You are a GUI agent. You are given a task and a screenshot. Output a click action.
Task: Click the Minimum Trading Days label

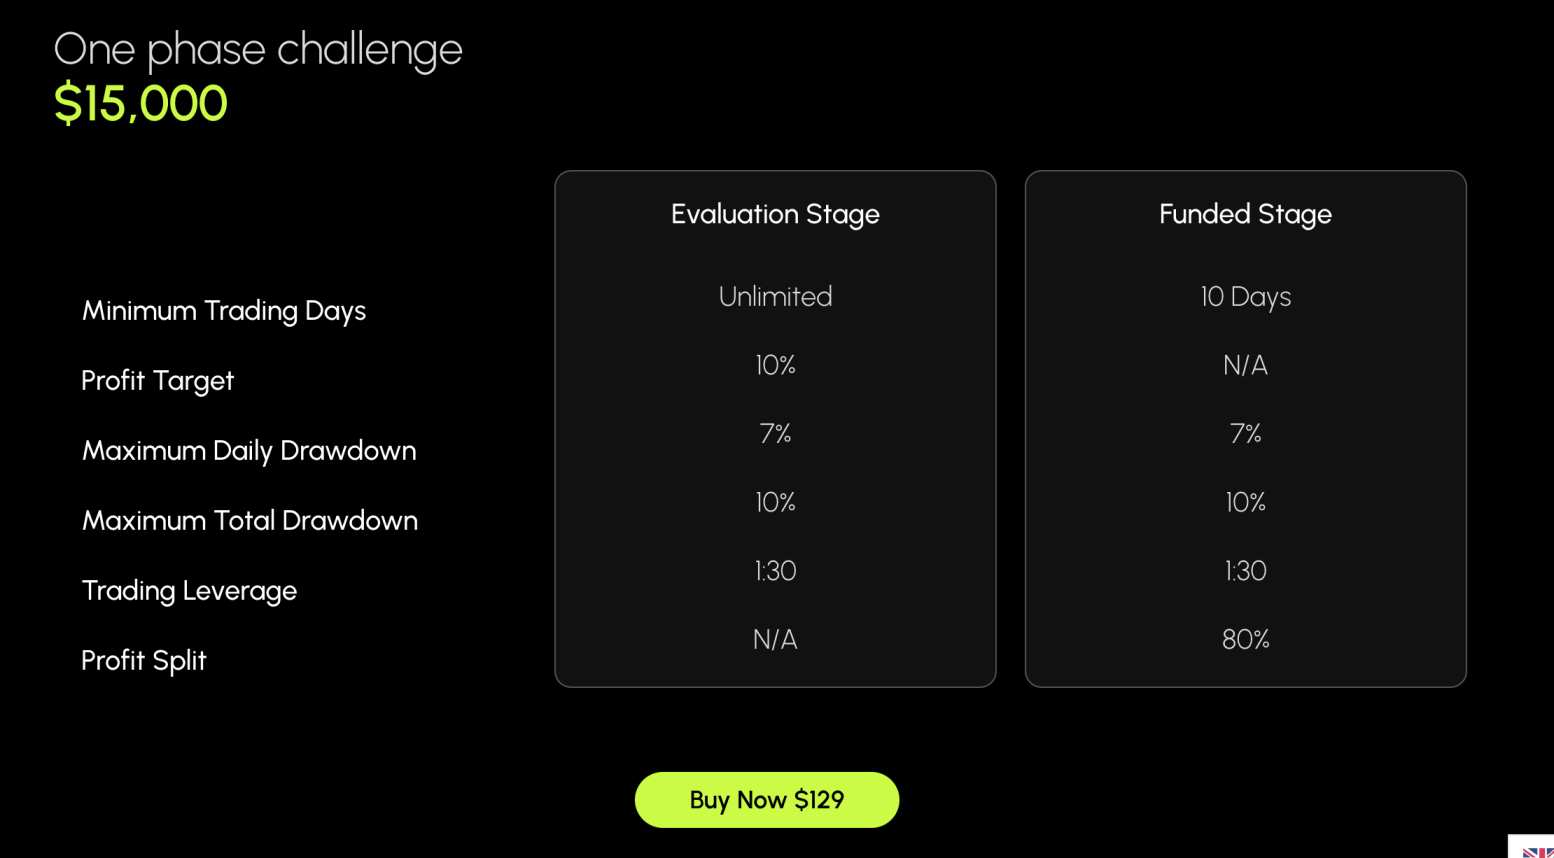point(224,311)
